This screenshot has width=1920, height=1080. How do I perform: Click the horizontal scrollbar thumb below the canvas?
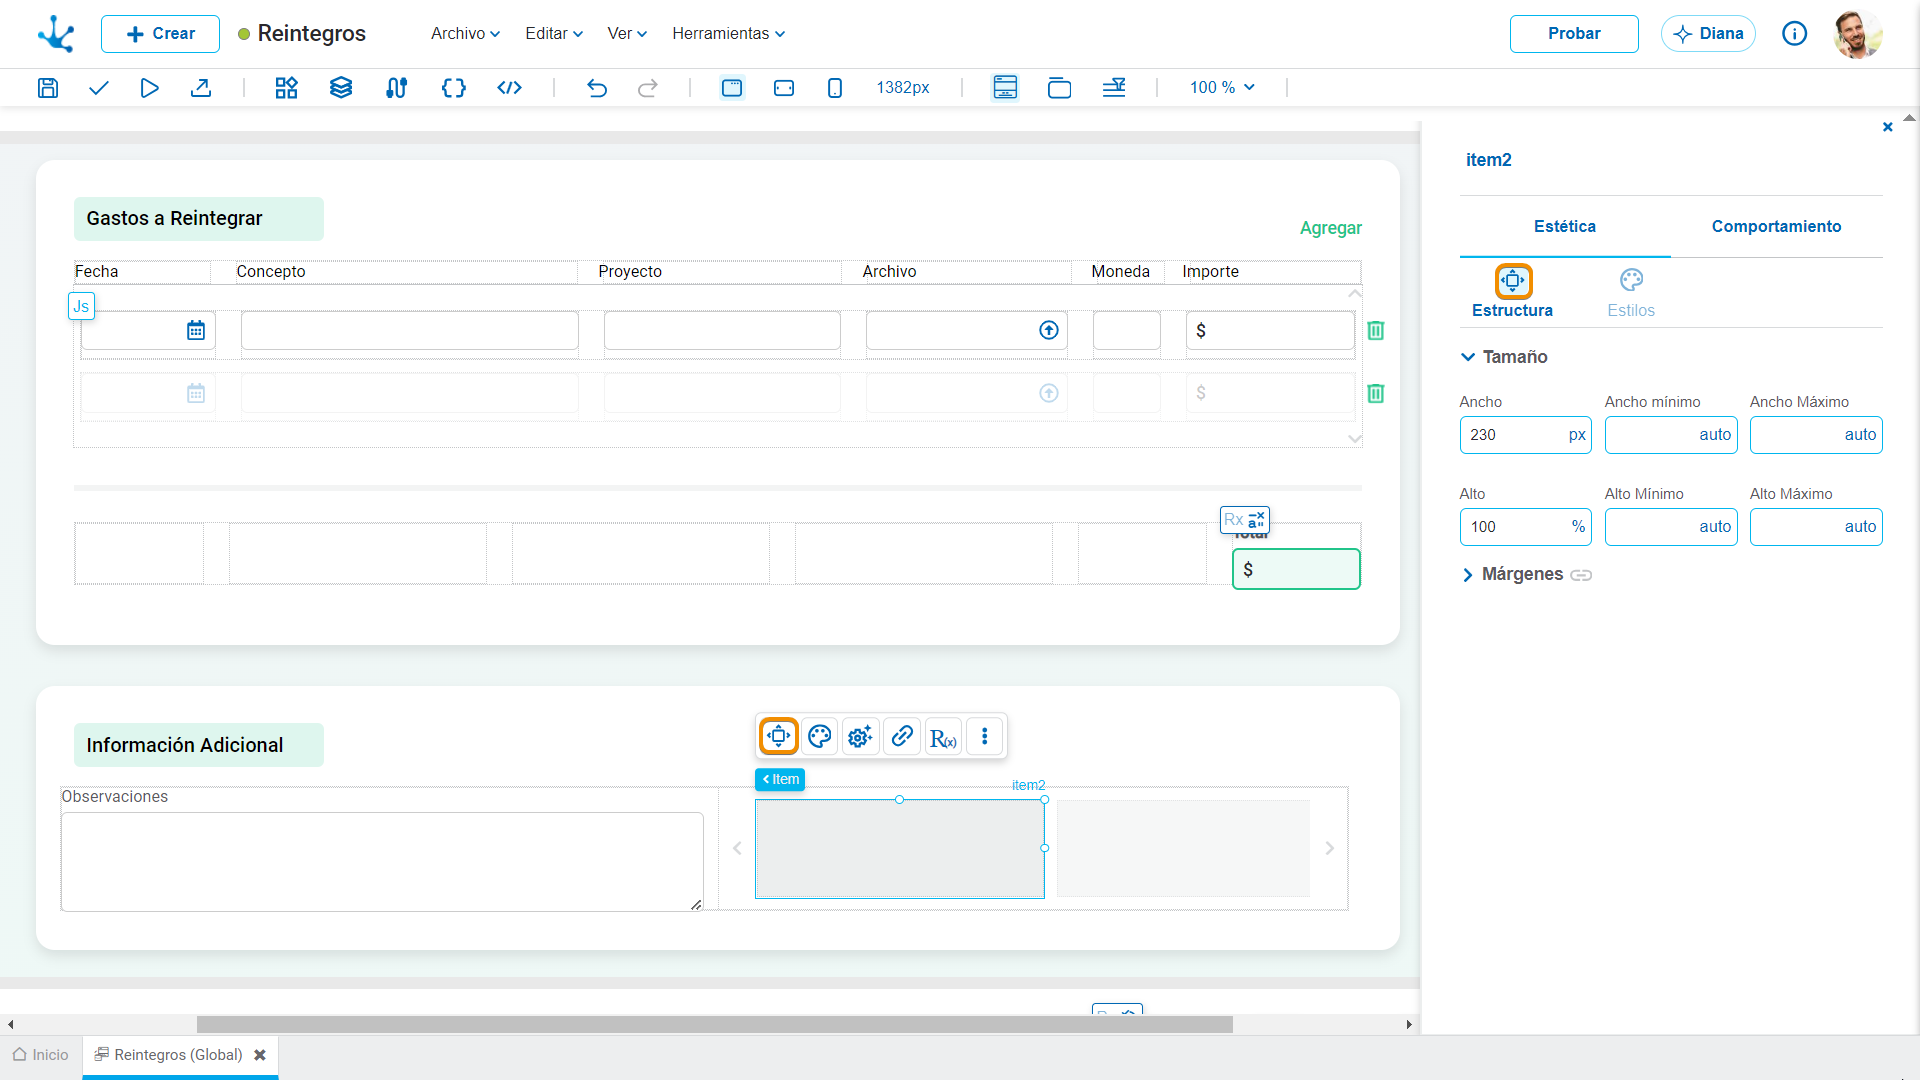coord(714,1025)
